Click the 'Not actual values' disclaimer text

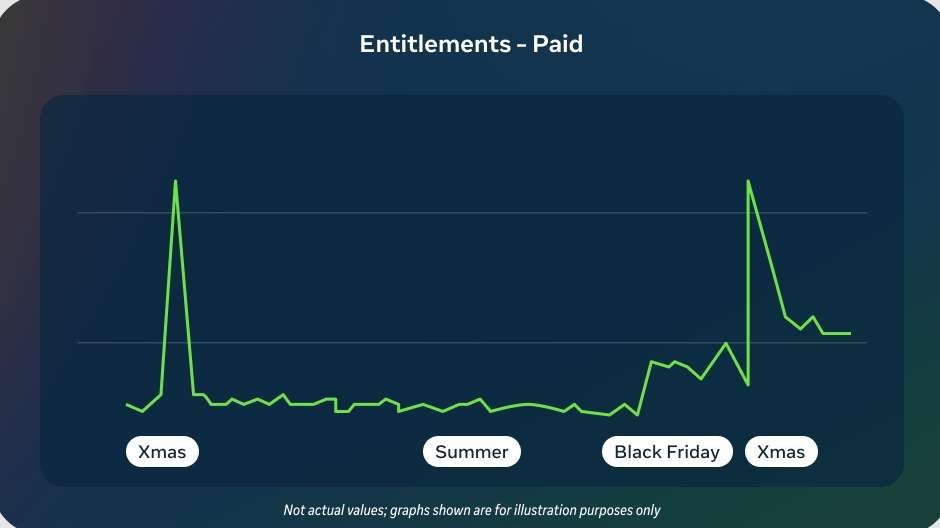(471, 510)
